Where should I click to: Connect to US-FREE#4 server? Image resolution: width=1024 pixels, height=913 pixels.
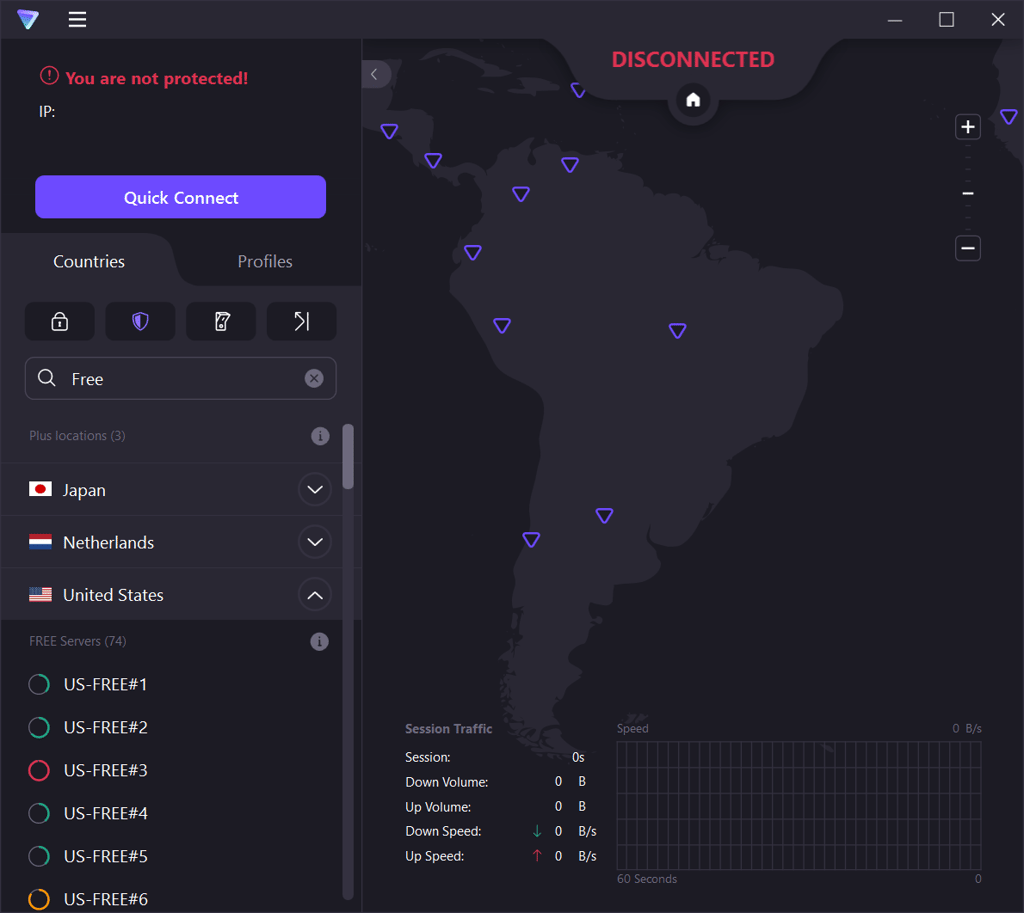[x=105, y=814]
